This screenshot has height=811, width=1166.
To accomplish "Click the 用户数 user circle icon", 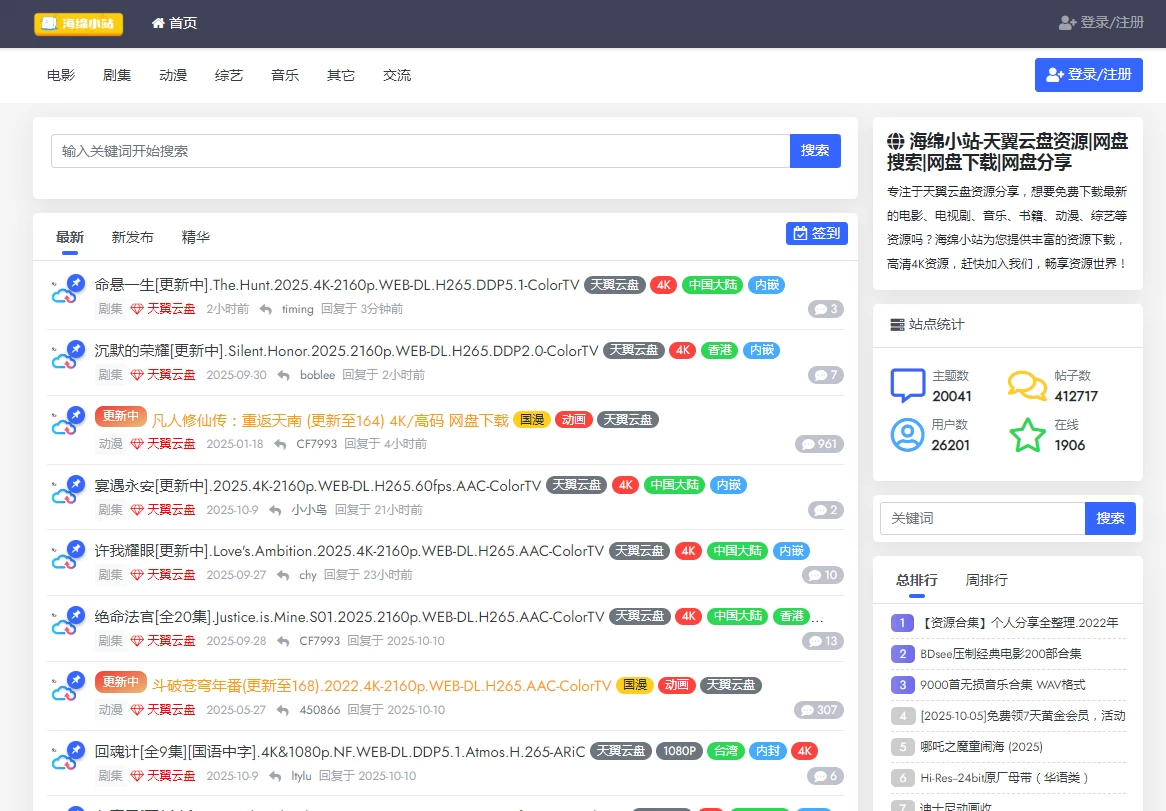I will coord(907,435).
